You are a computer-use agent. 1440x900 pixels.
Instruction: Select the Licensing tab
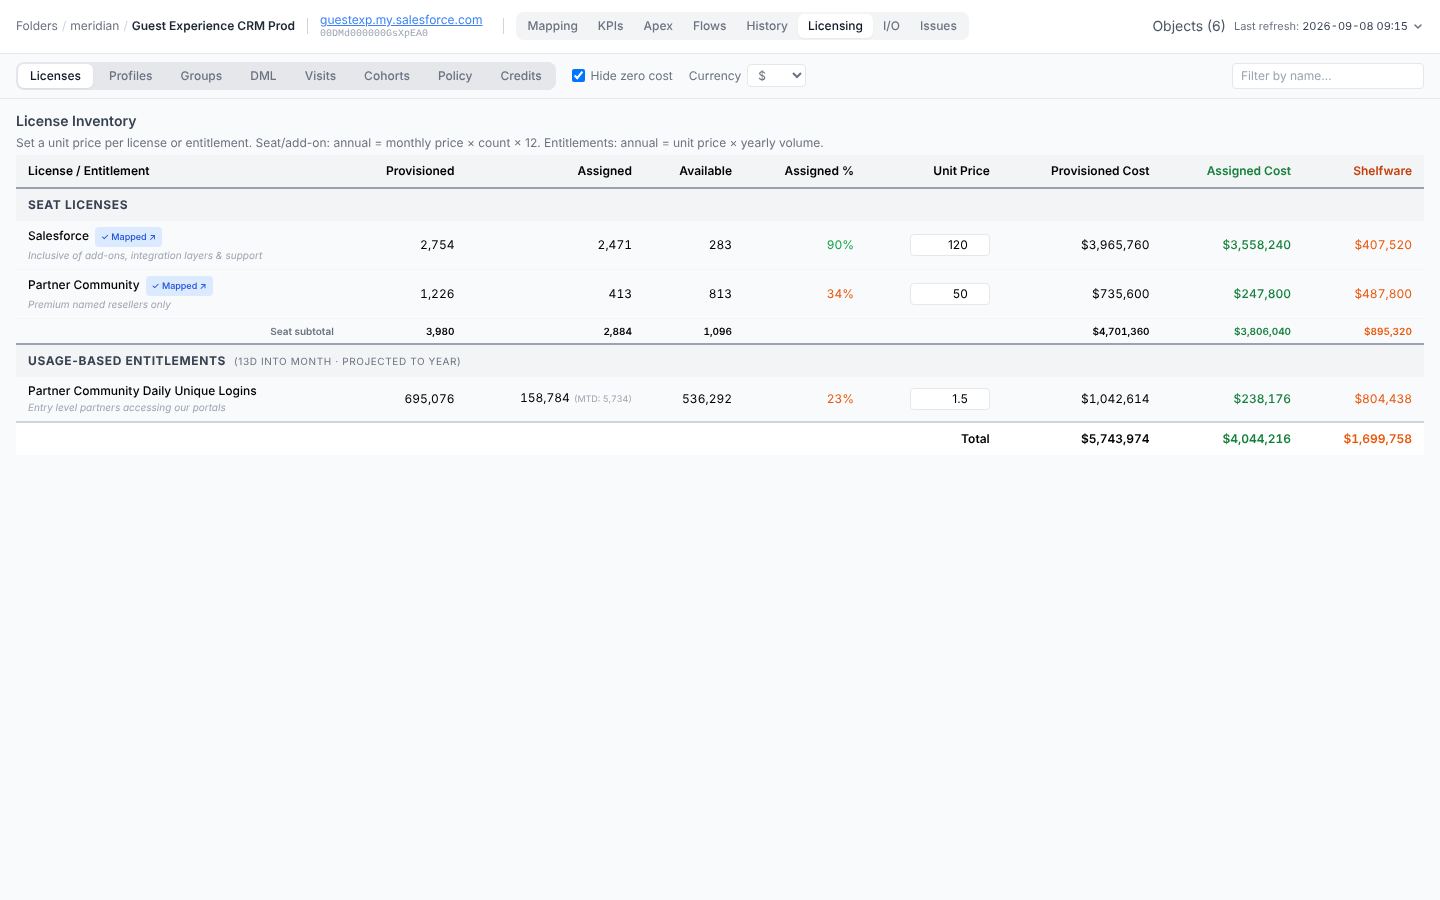click(835, 26)
